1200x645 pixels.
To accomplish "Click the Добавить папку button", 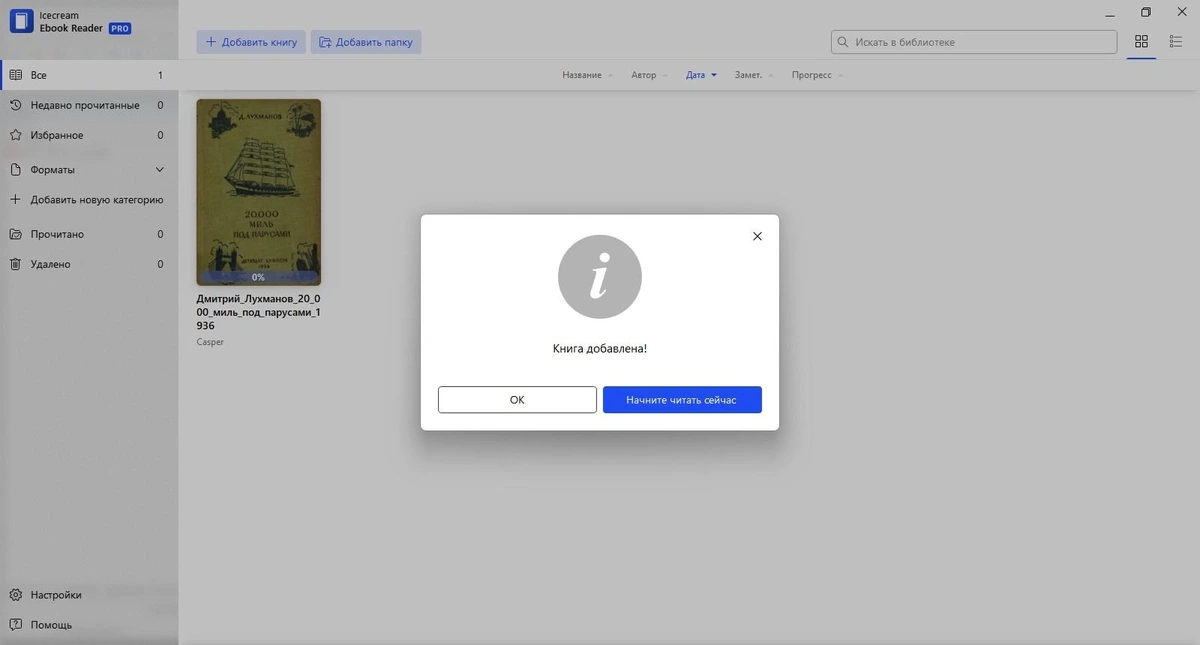I will click(x=366, y=42).
